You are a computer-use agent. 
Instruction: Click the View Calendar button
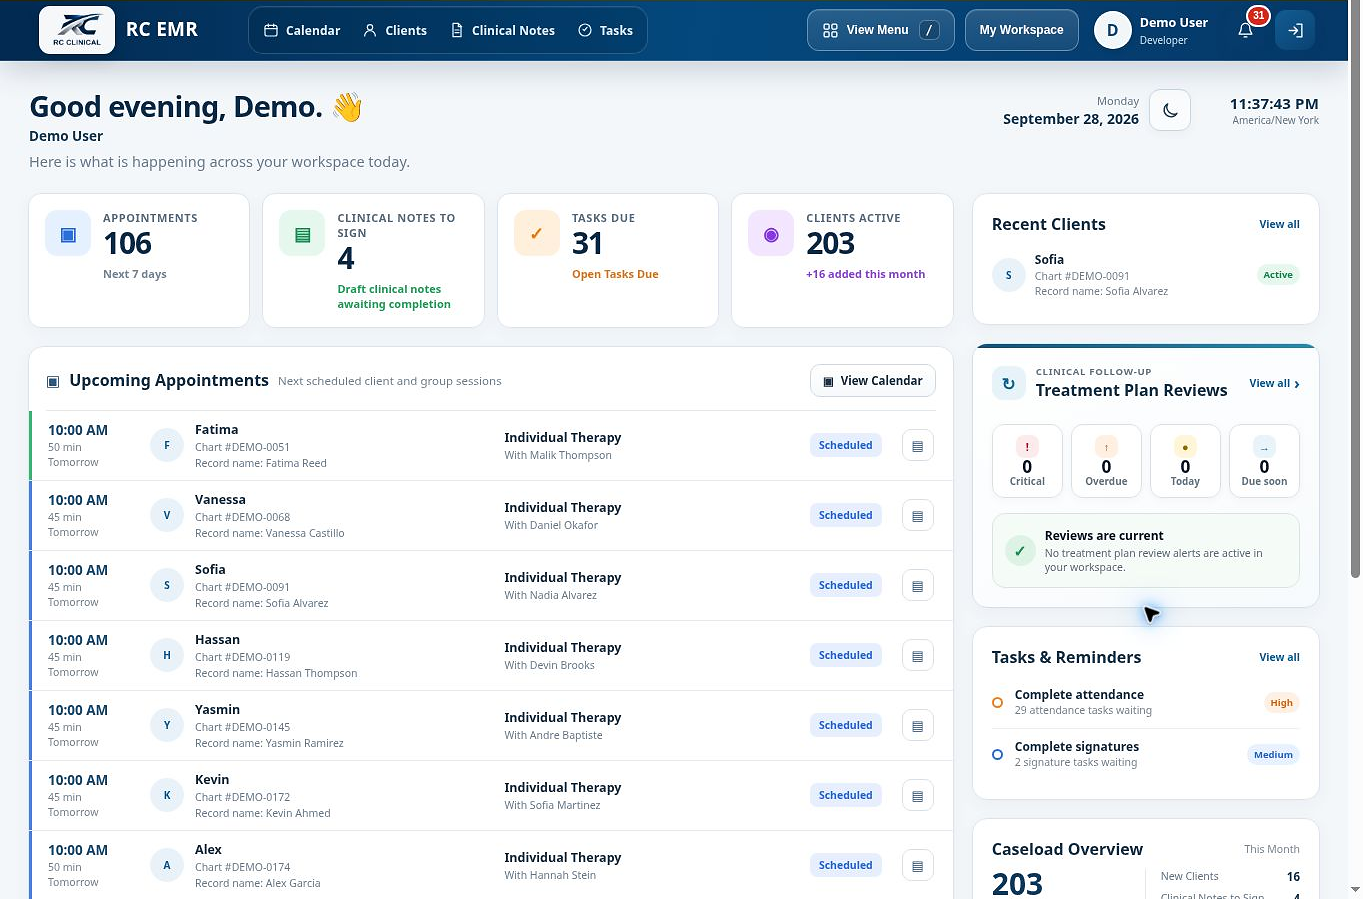coord(872,381)
